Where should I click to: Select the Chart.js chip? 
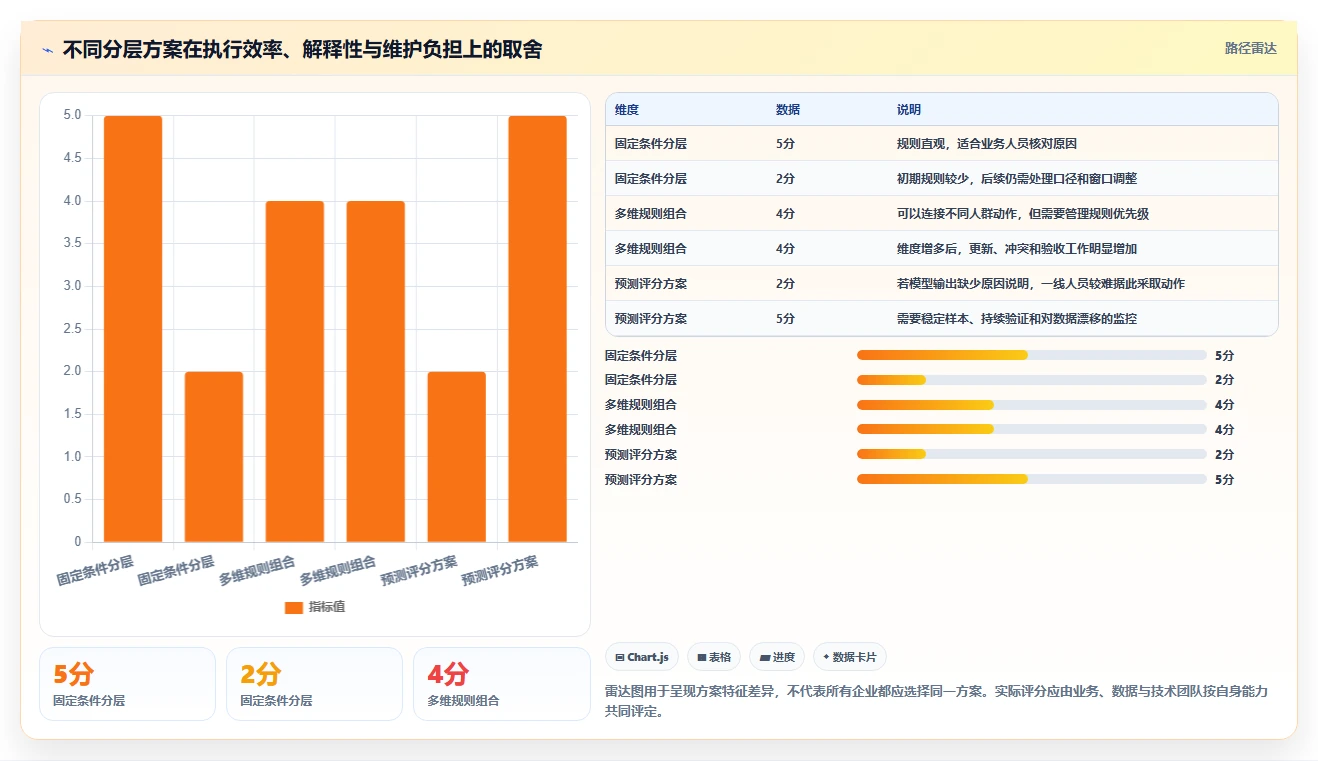click(642, 657)
